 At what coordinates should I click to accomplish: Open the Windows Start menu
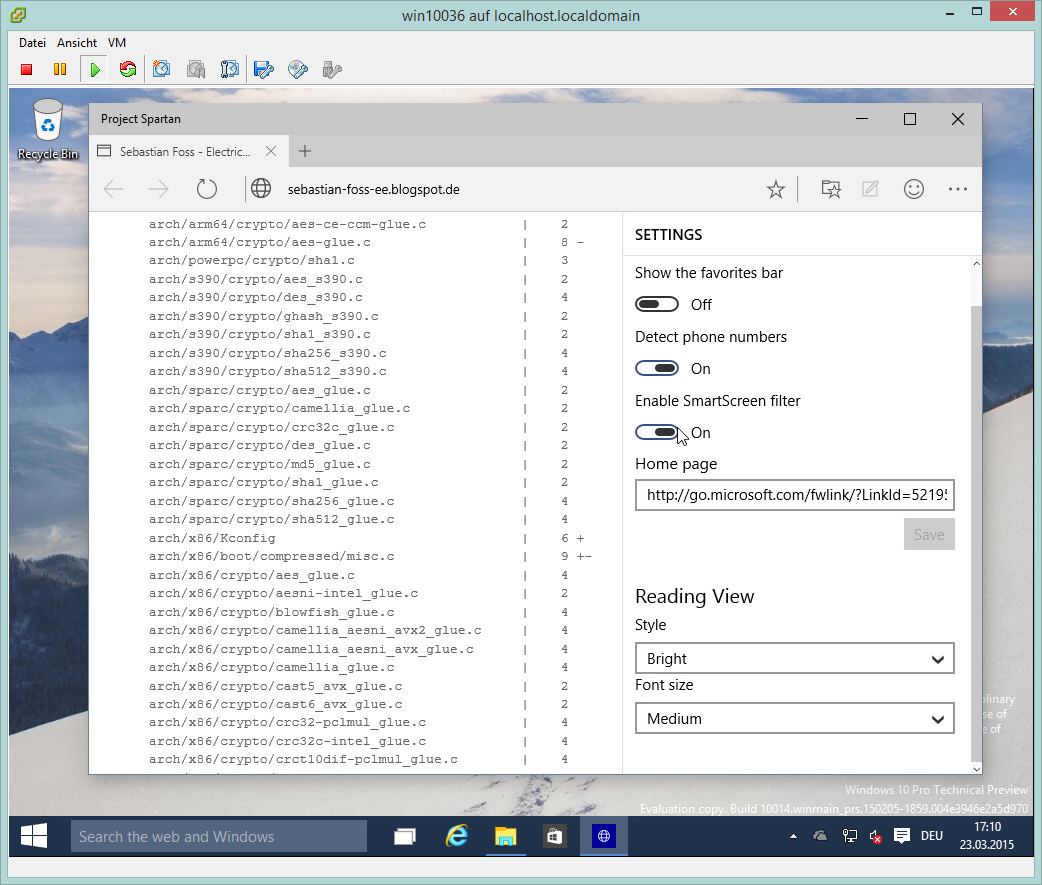(34, 836)
